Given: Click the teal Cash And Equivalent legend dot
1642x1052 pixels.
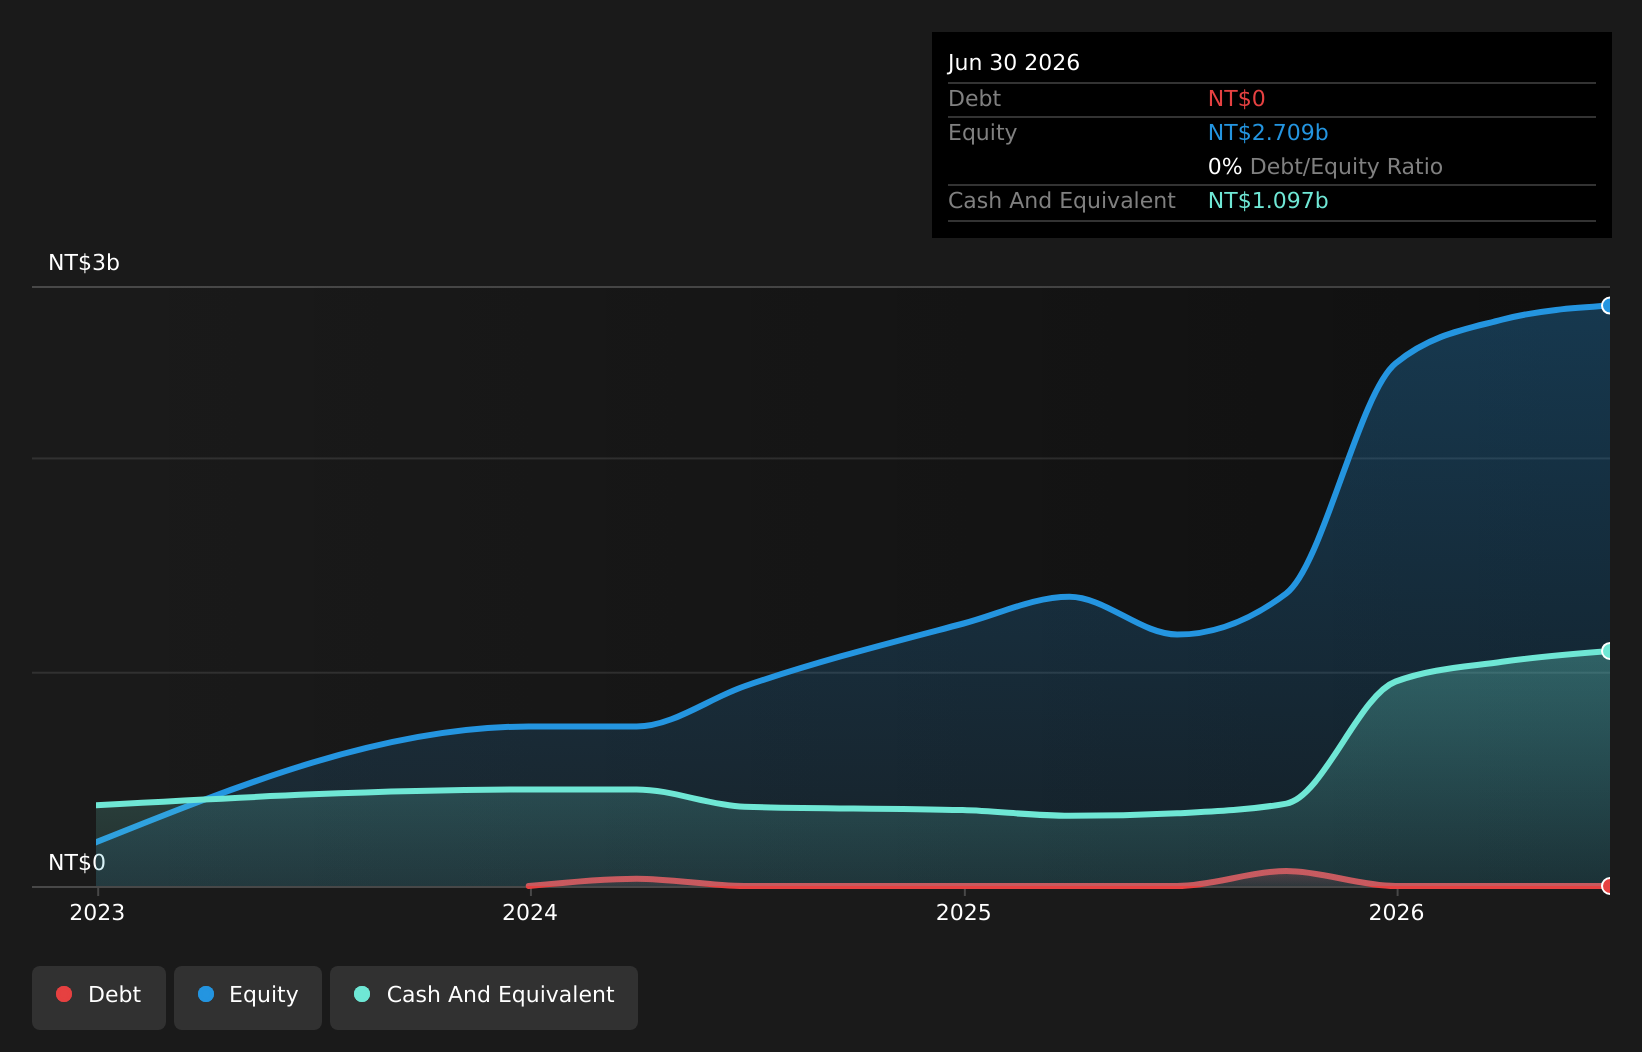Looking at the screenshot, I should point(362,994).
